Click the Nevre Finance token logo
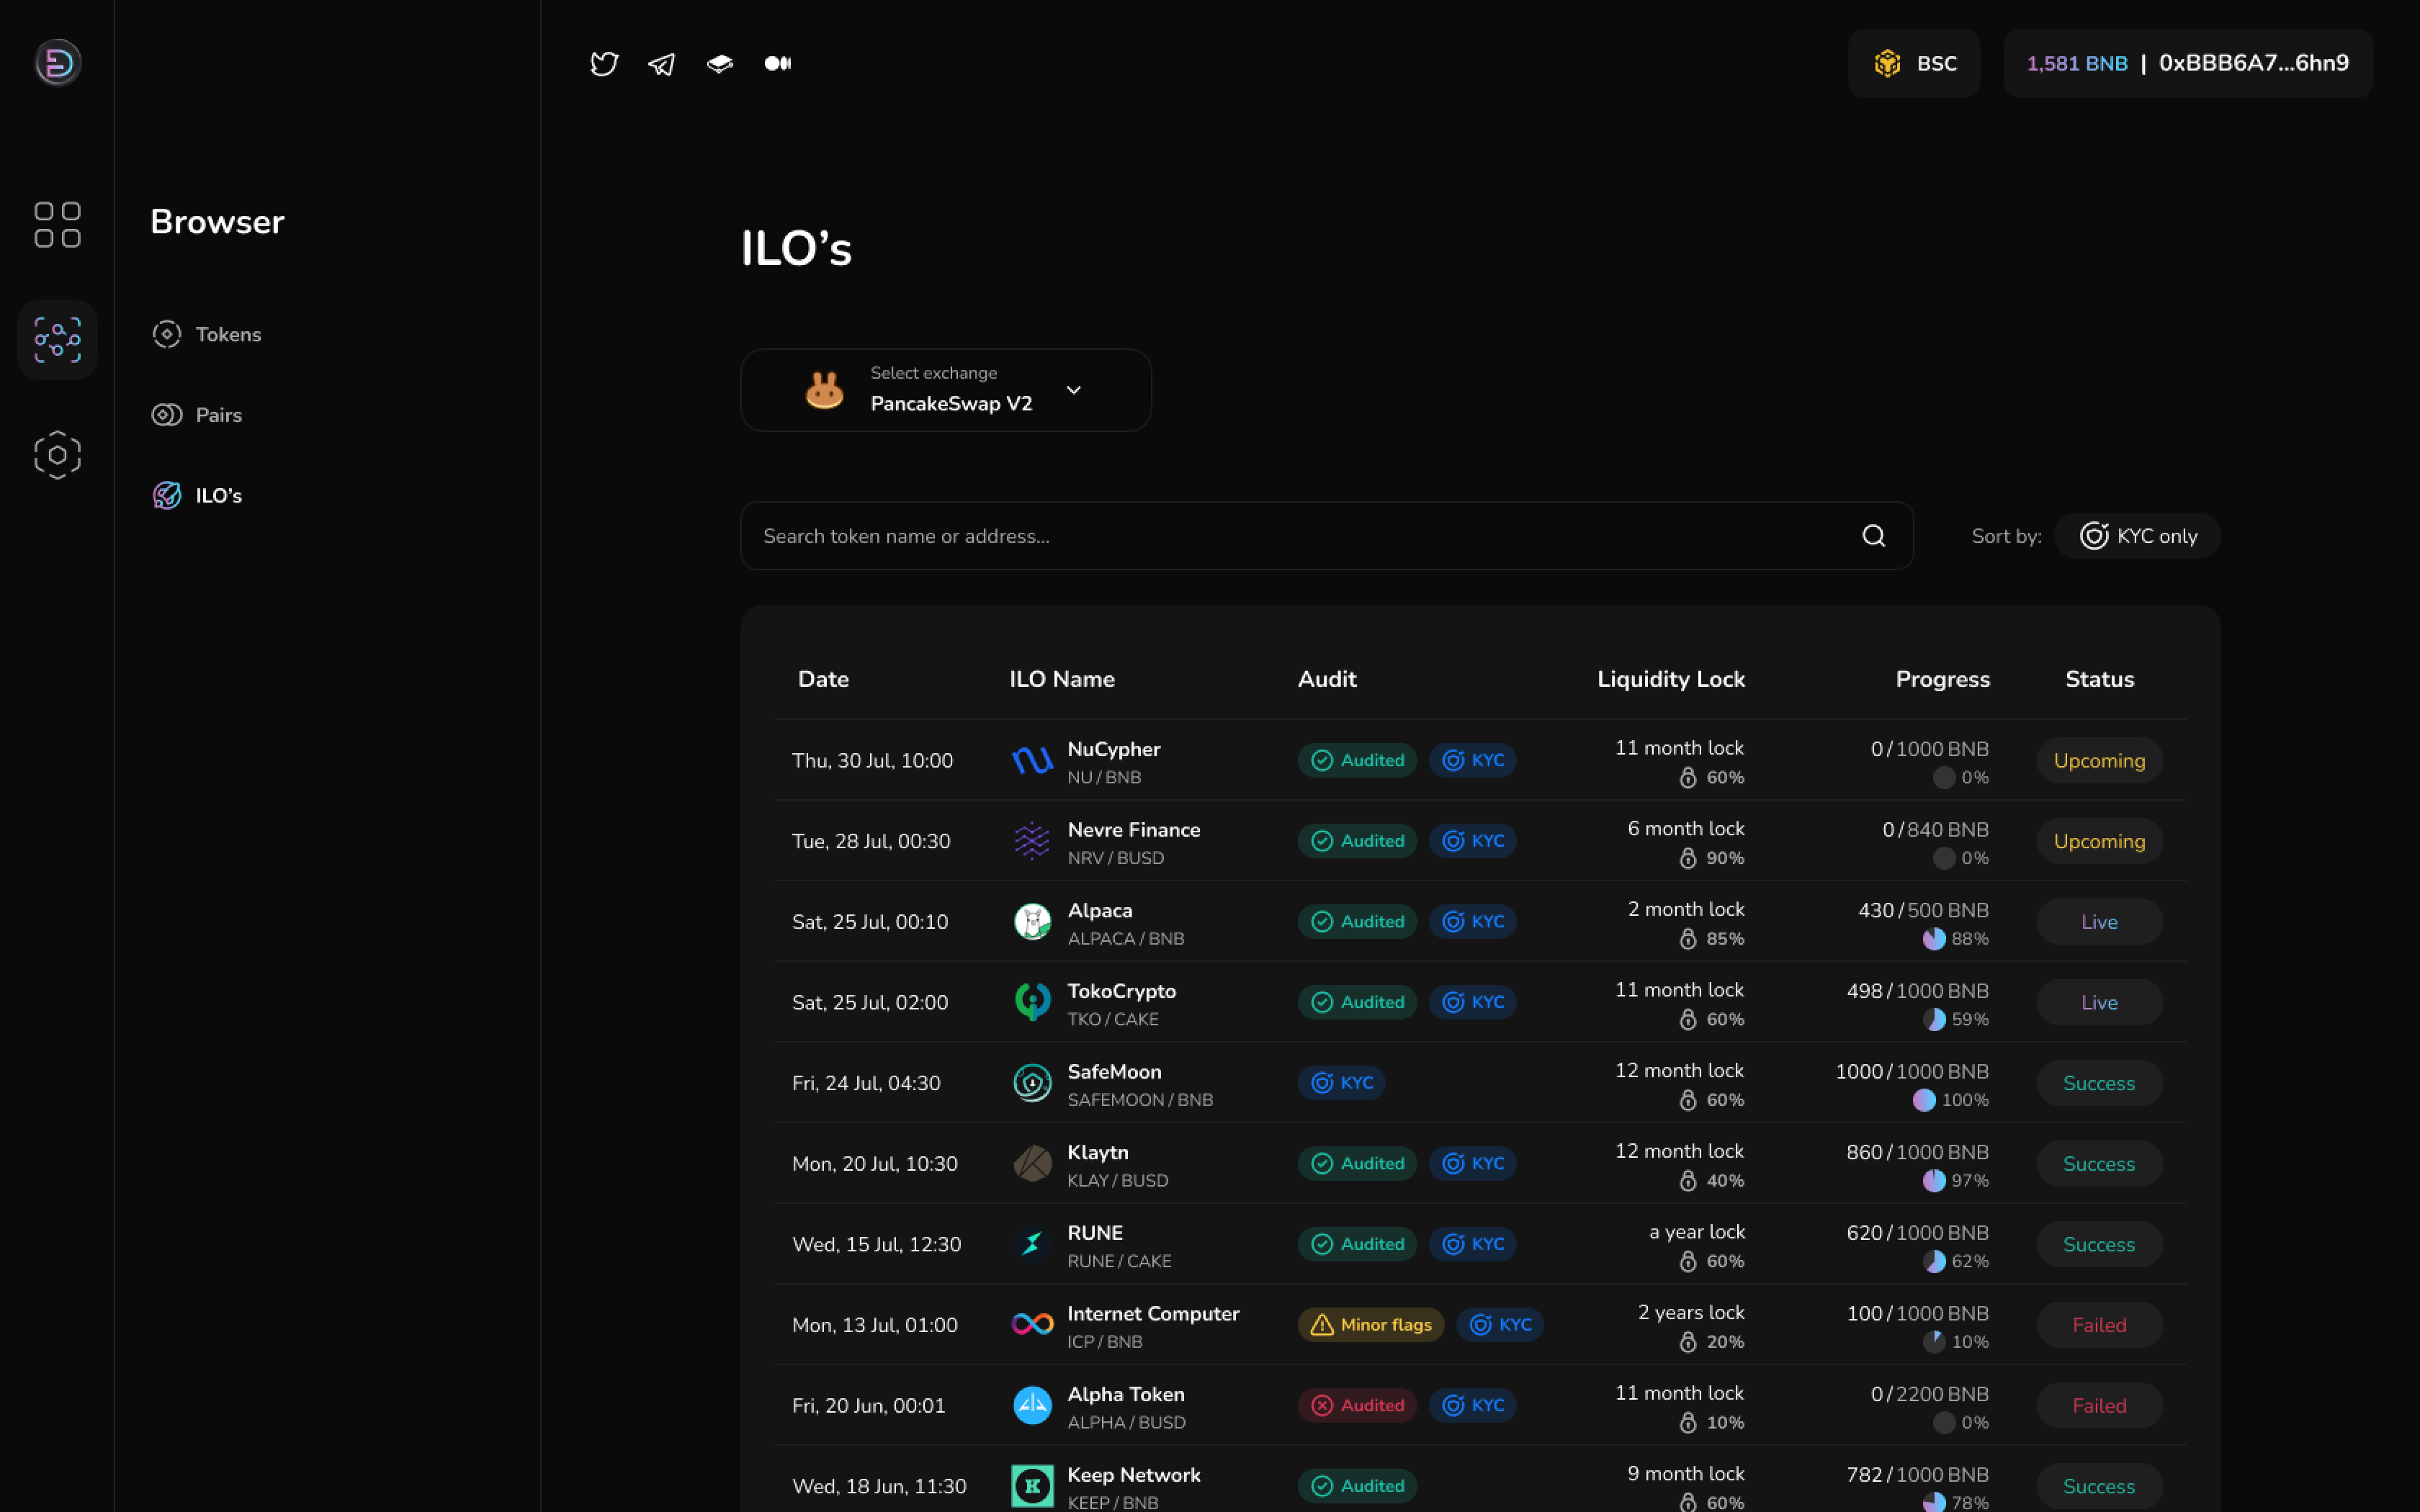The width and height of the screenshot is (2420, 1512). pos(1032,841)
